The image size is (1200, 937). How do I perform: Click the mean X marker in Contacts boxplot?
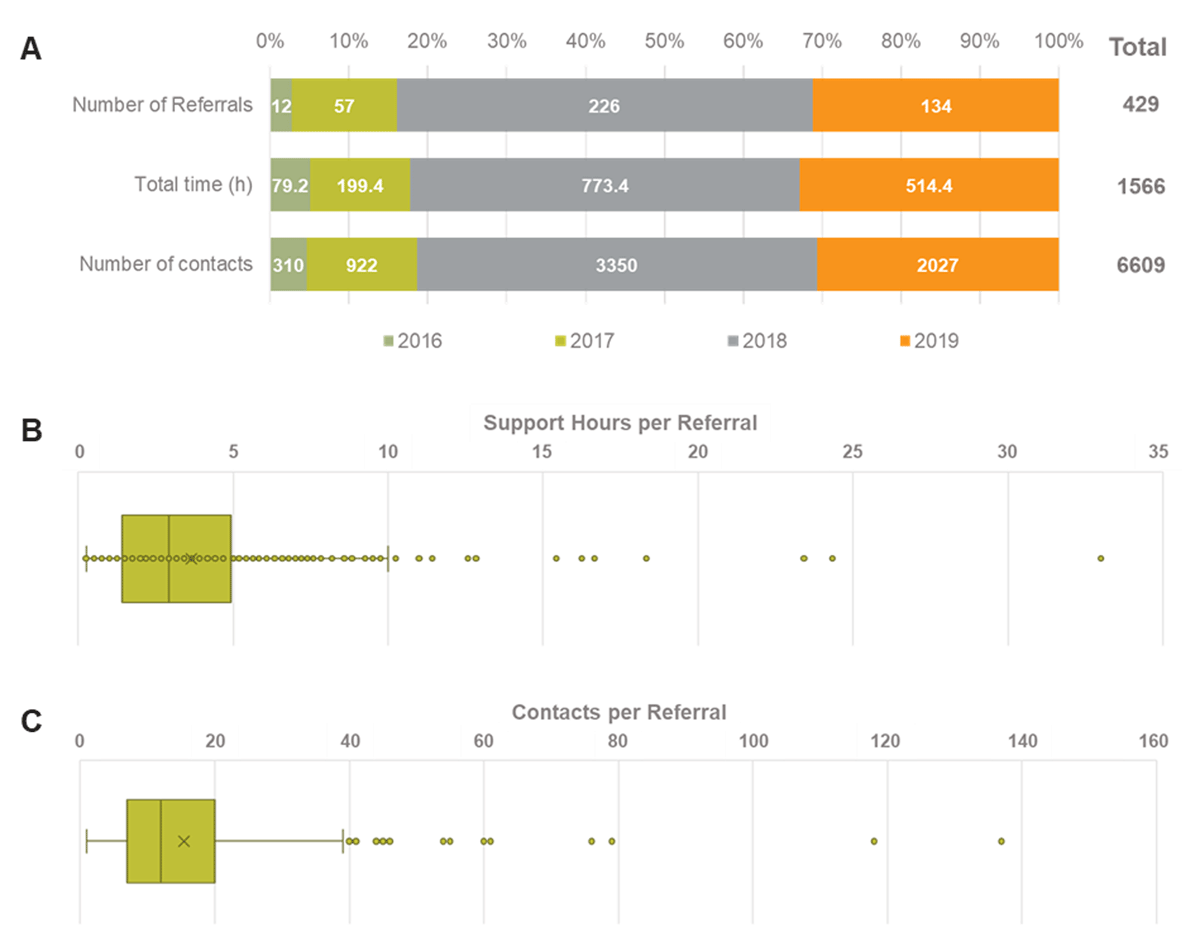(x=183, y=841)
